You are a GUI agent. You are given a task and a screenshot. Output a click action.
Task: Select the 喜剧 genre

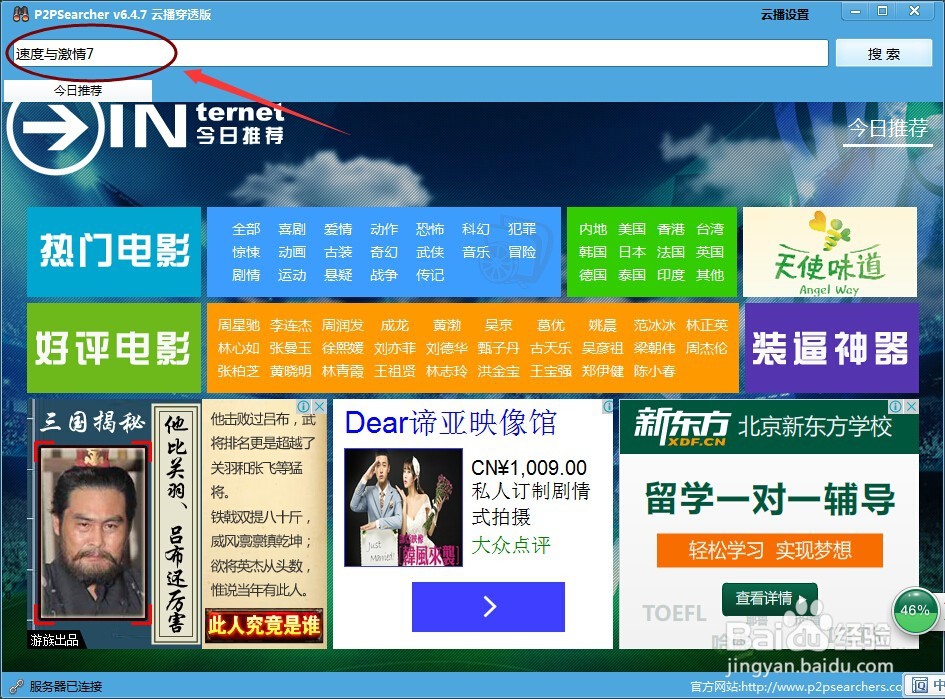click(x=292, y=229)
